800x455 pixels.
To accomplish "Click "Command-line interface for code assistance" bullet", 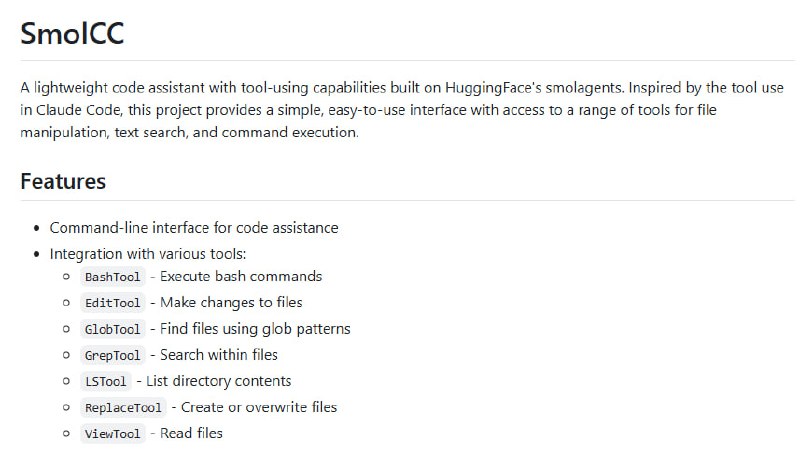I will 194,227.
